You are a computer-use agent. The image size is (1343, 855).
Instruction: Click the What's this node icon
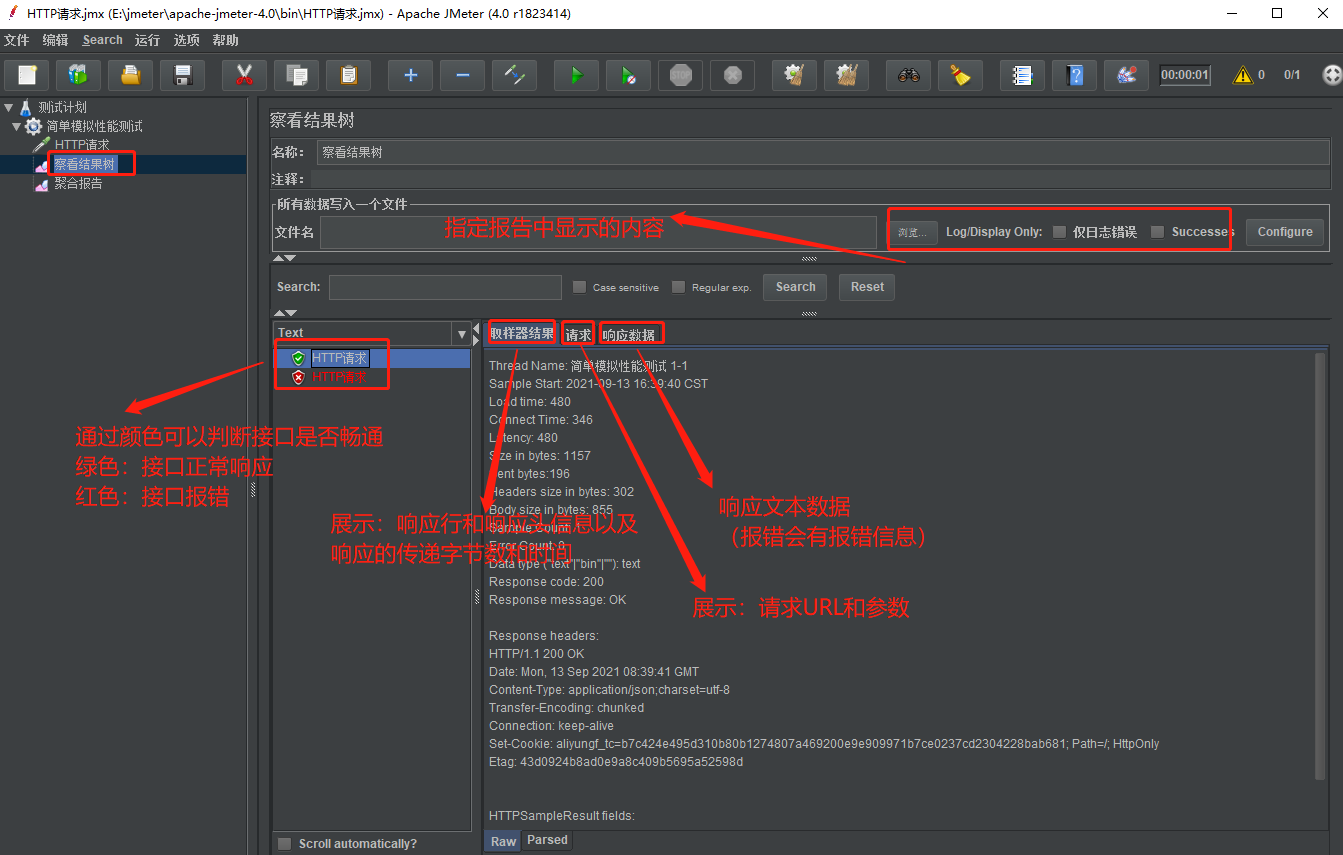click(1126, 75)
